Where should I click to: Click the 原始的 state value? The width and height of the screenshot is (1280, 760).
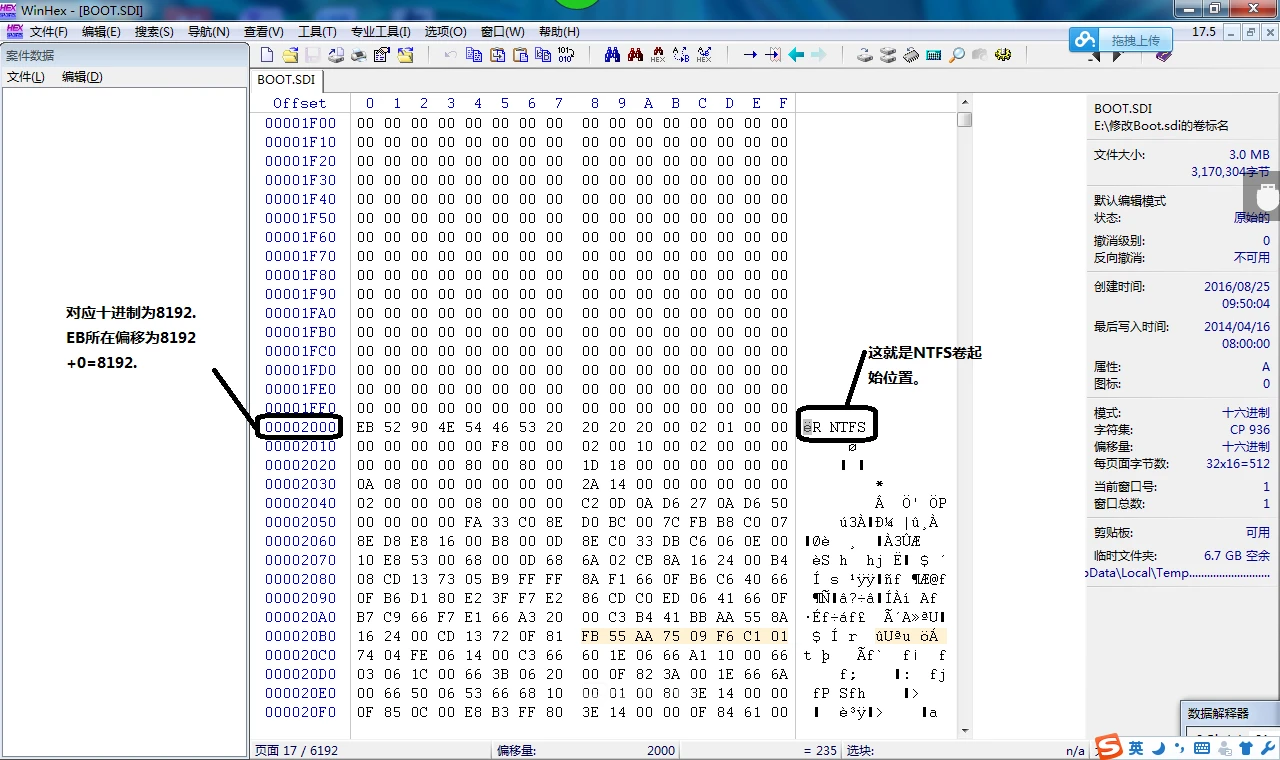pyautogui.click(x=1252, y=218)
